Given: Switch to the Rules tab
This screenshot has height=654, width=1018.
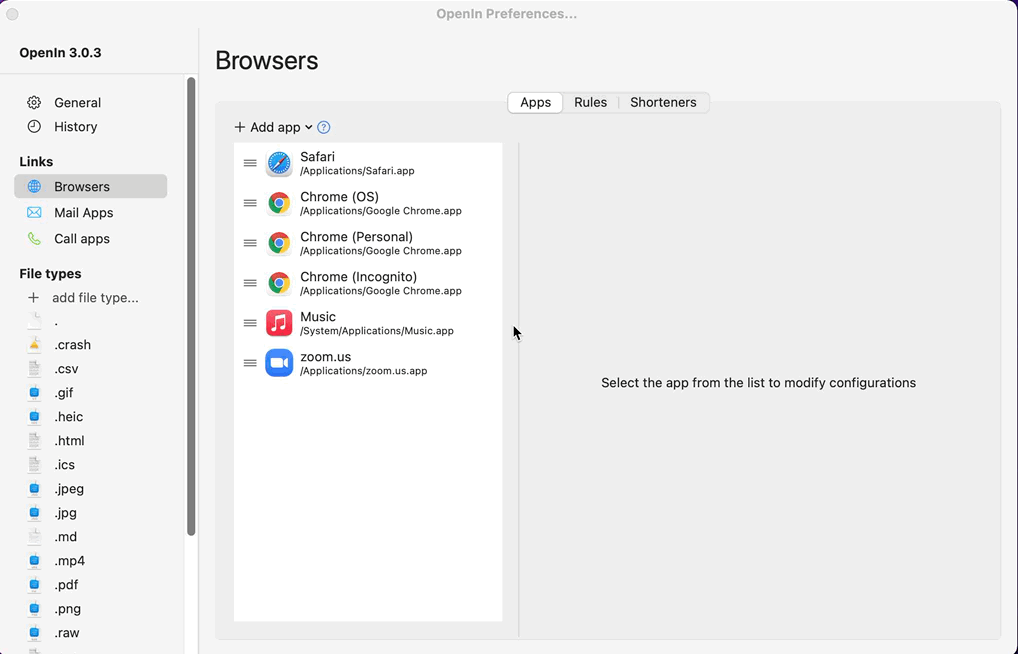Looking at the screenshot, I should tap(590, 103).
